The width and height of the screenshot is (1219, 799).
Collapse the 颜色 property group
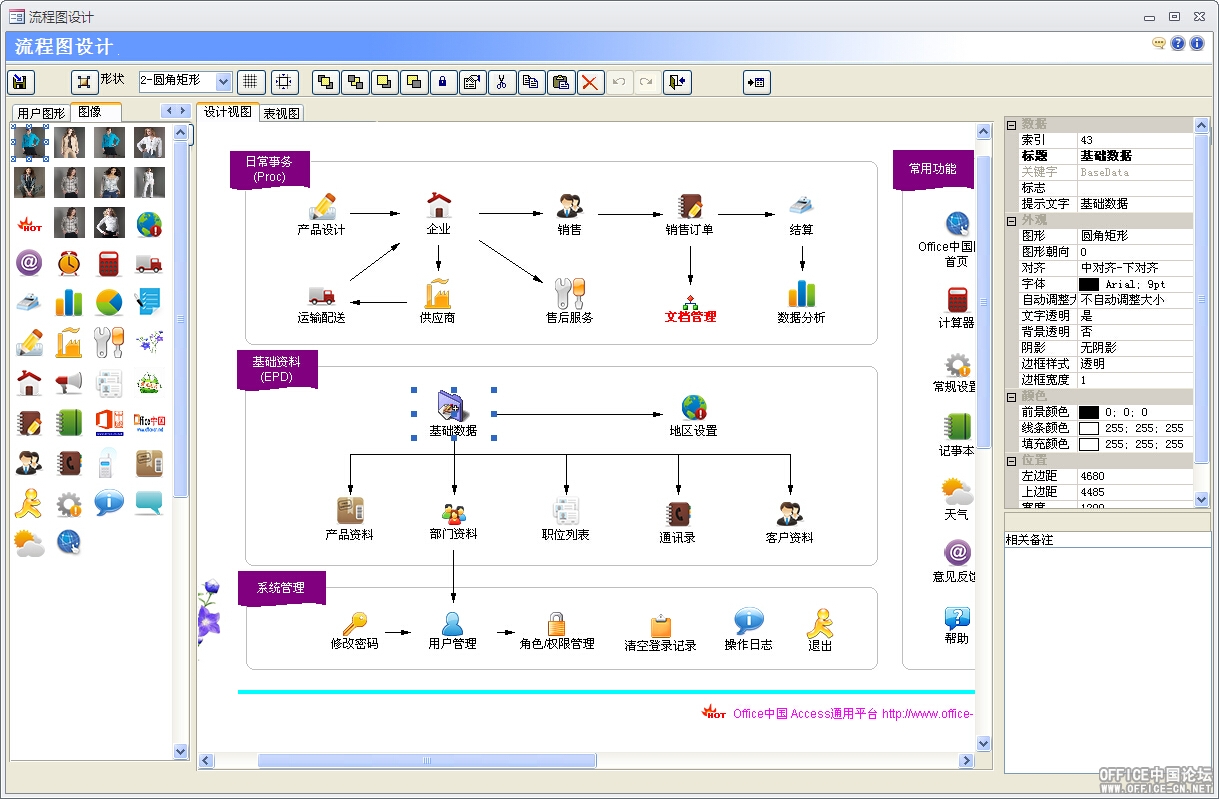click(1011, 396)
